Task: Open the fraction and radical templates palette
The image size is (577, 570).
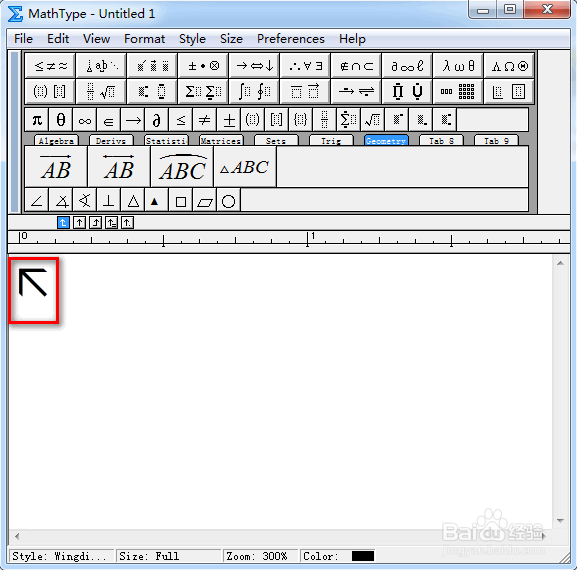Action: click(x=101, y=91)
